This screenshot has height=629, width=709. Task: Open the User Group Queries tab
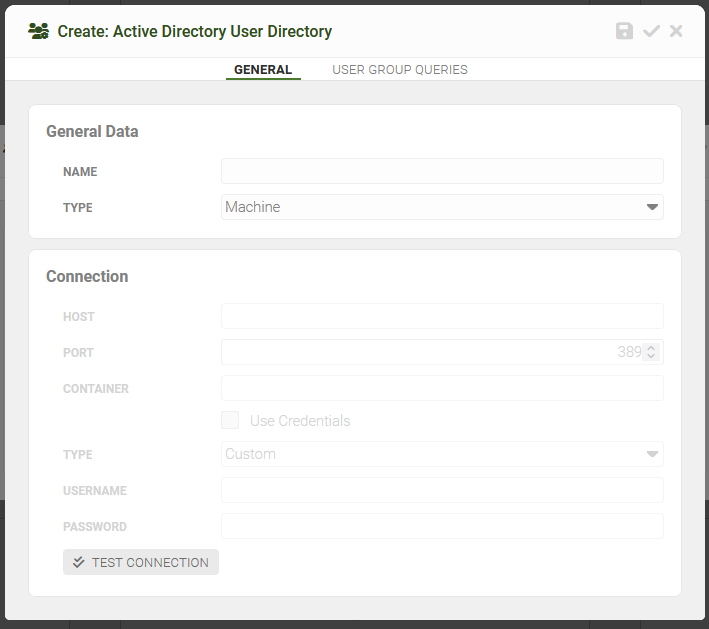pyautogui.click(x=400, y=70)
